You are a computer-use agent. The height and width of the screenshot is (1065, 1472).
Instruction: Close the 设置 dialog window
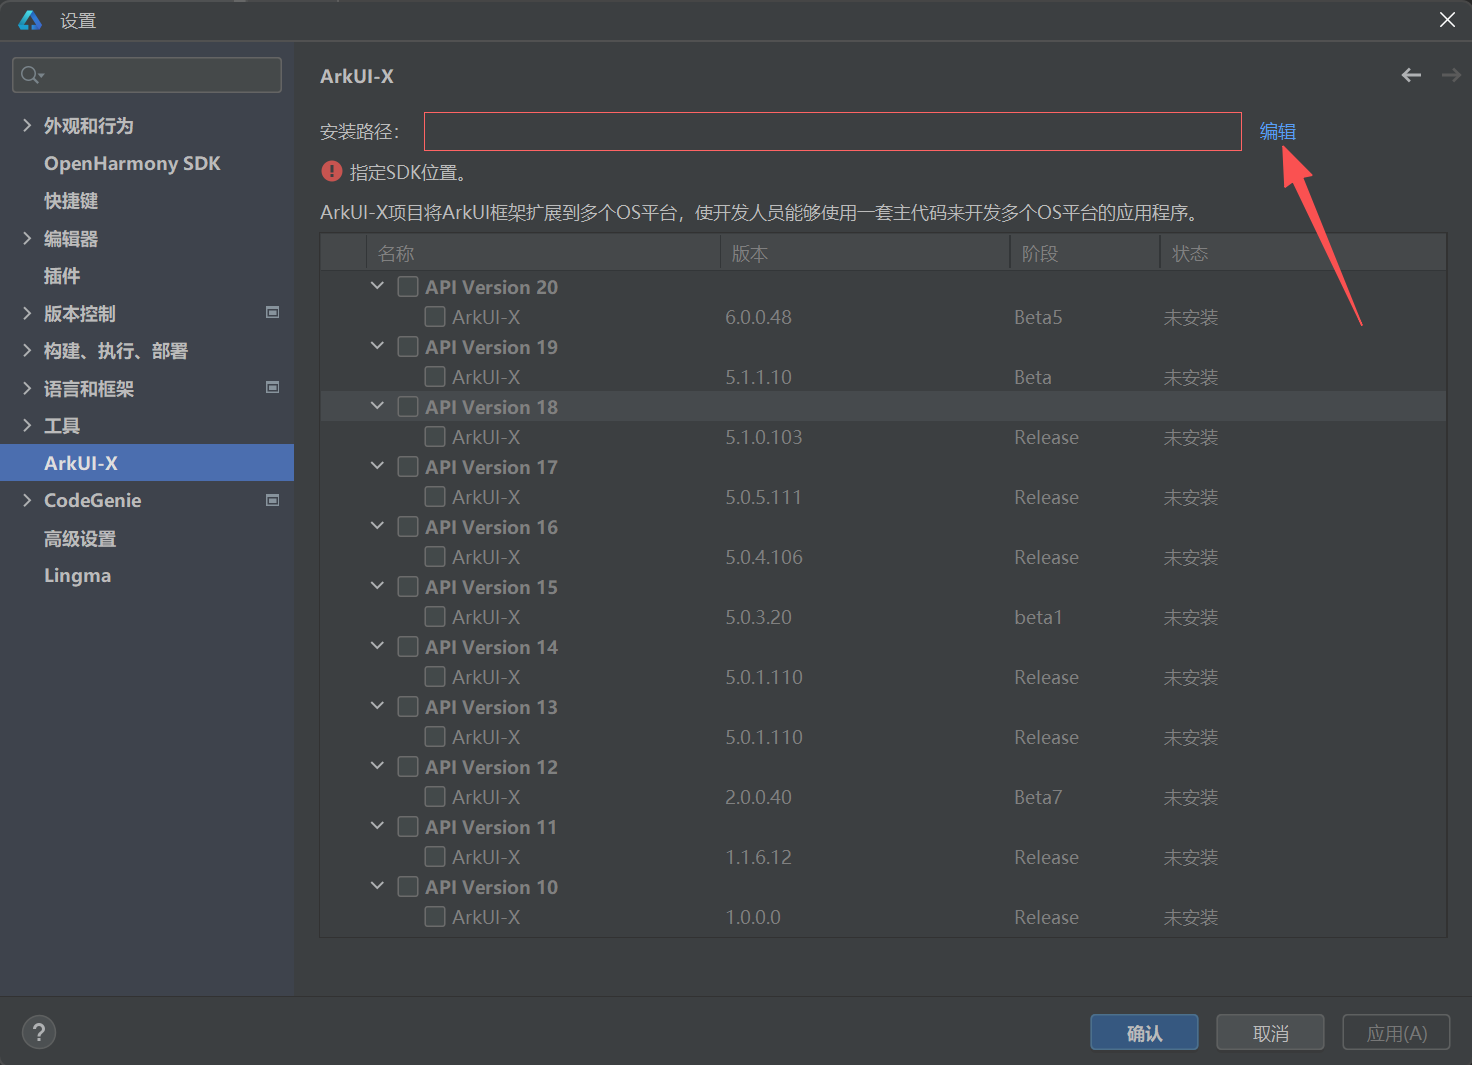pos(1447,20)
